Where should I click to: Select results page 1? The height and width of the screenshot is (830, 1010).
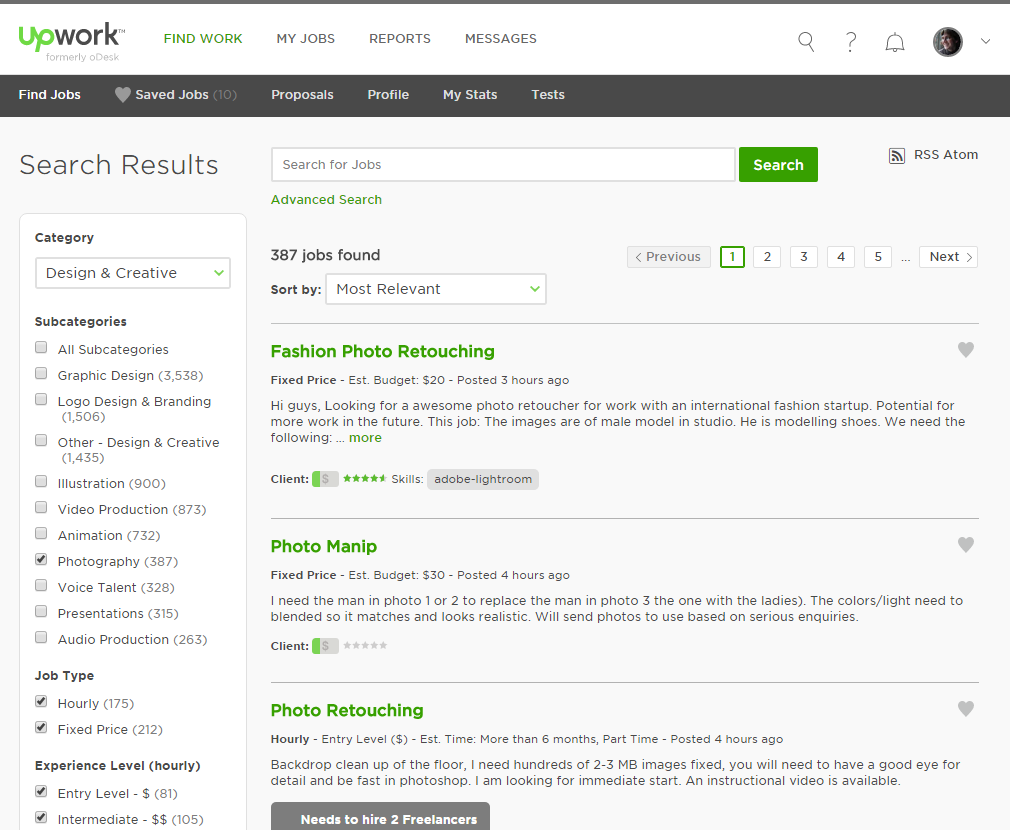(x=732, y=257)
